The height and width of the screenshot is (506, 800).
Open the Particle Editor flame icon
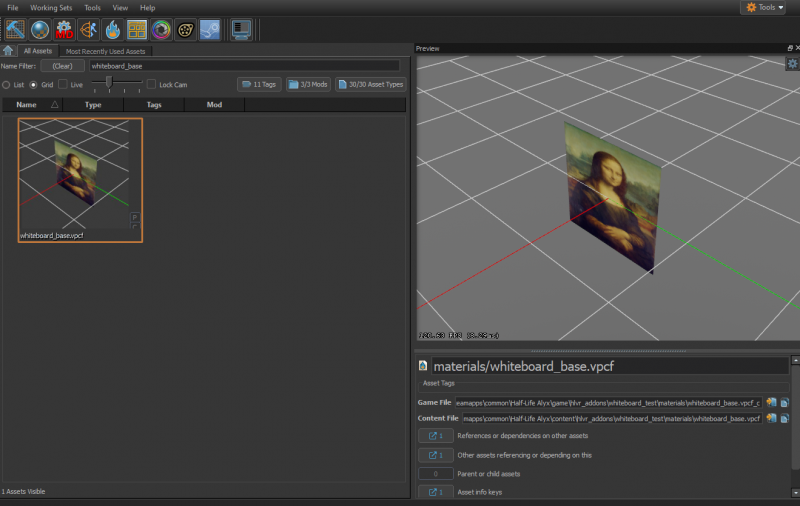[x=113, y=30]
